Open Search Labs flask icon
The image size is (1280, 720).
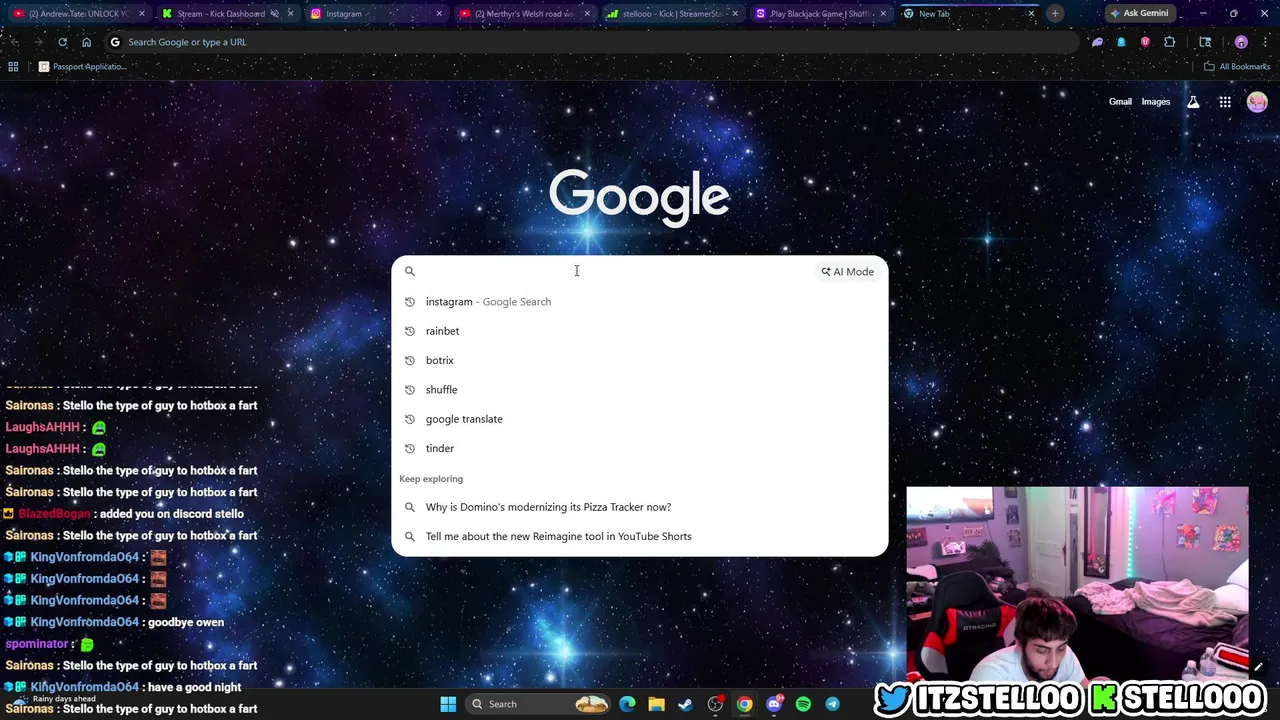click(1193, 102)
